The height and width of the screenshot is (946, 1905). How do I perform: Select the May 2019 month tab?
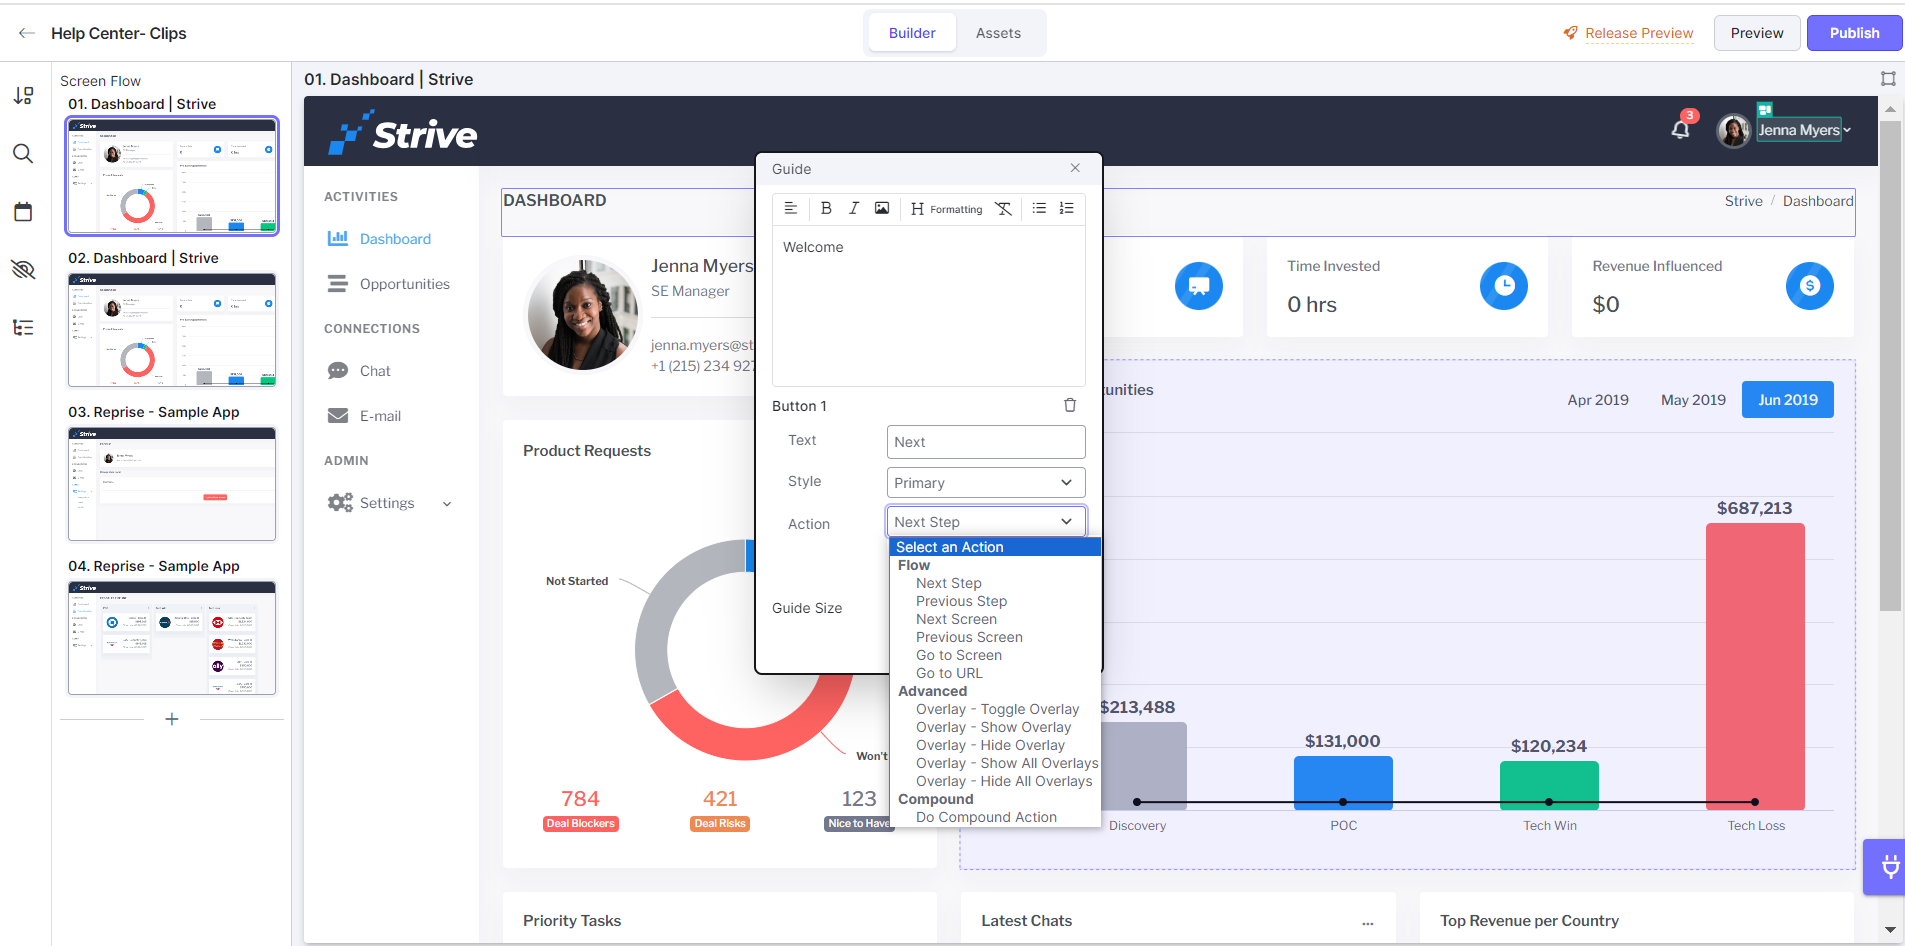coord(1693,400)
